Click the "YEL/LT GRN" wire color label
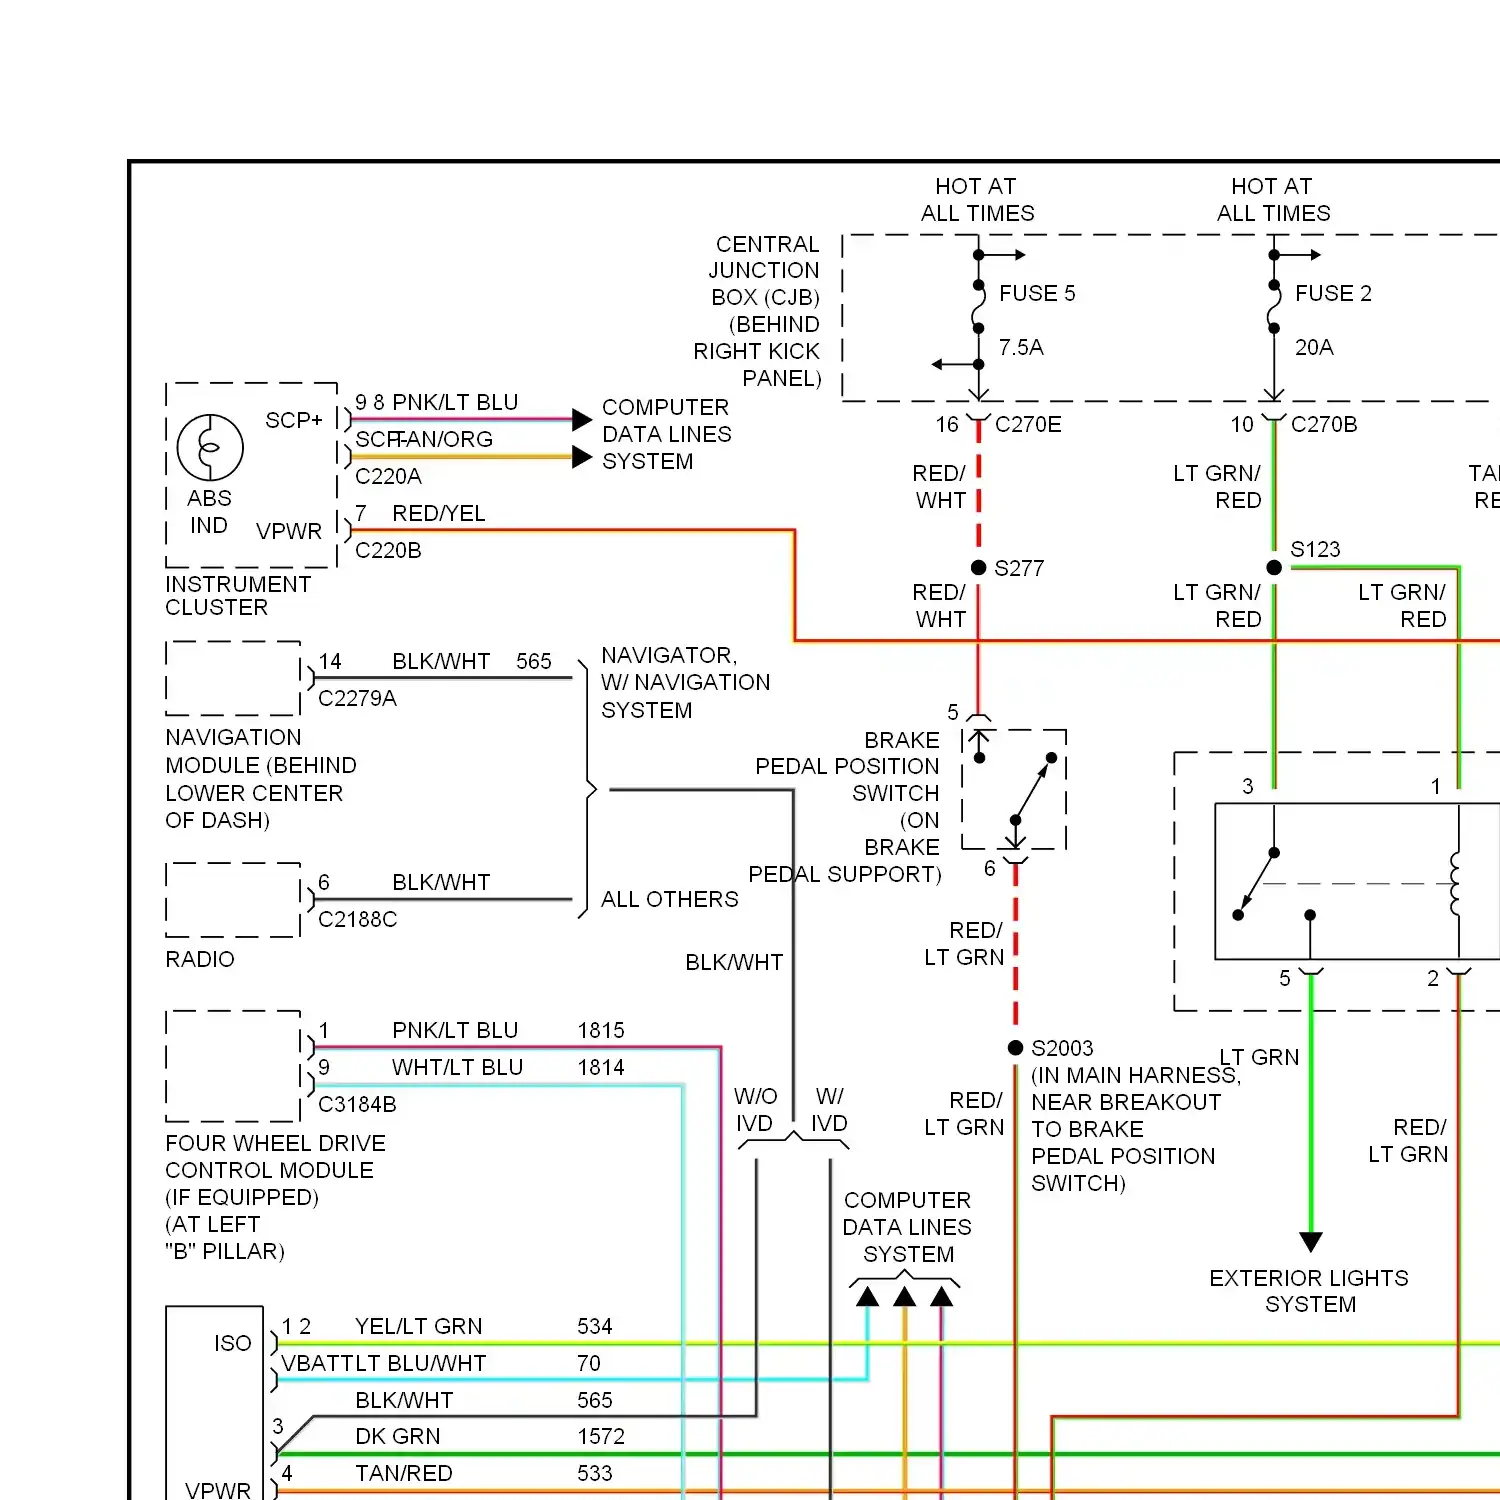Viewport: 1500px width, 1500px height. 418,1326
